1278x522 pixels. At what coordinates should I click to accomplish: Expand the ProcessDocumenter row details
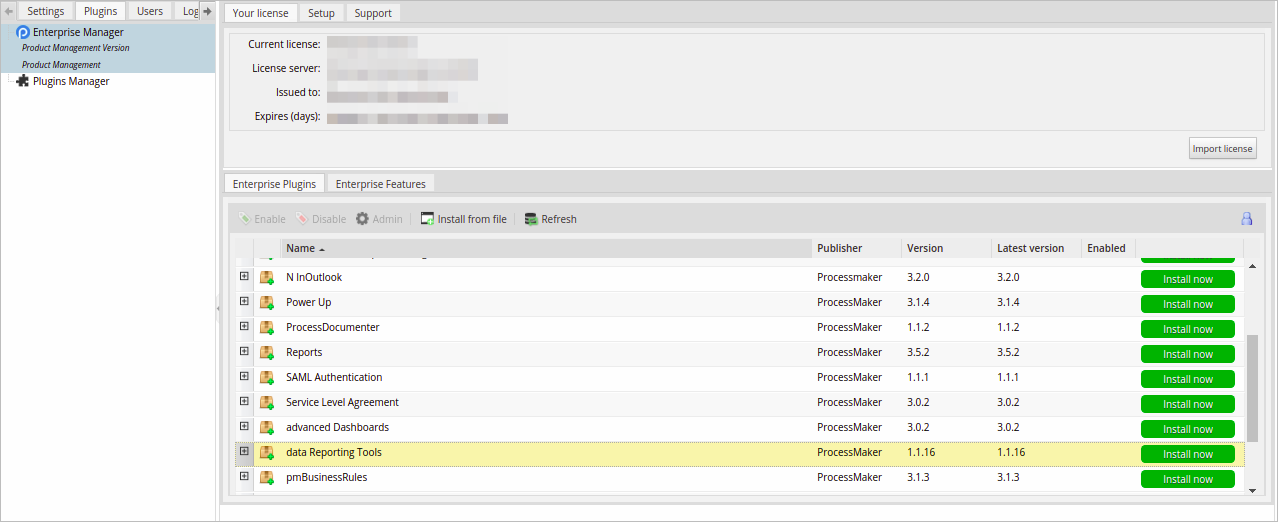click(x=244, y=327)
